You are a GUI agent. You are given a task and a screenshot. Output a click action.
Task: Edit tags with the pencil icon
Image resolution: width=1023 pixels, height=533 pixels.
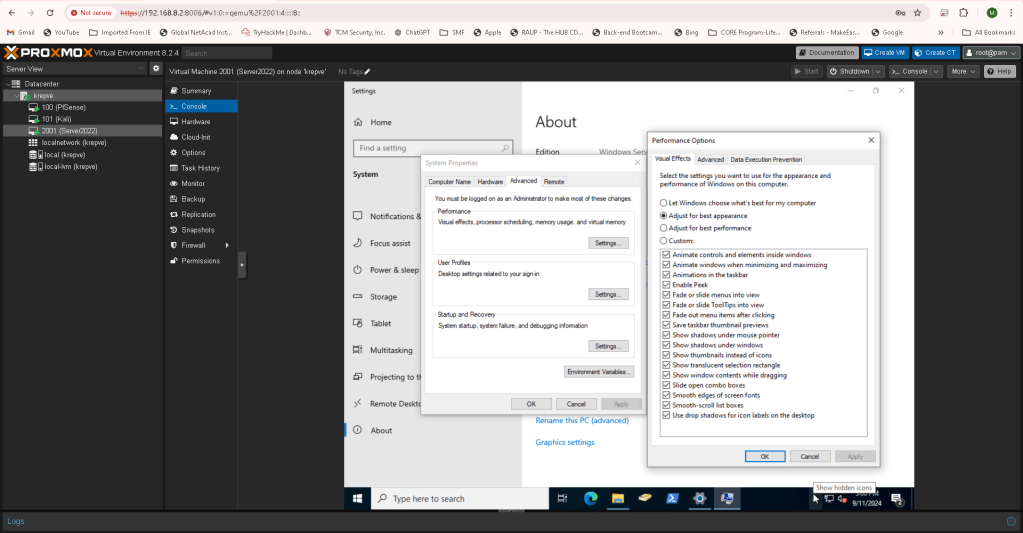coord(367,72)
